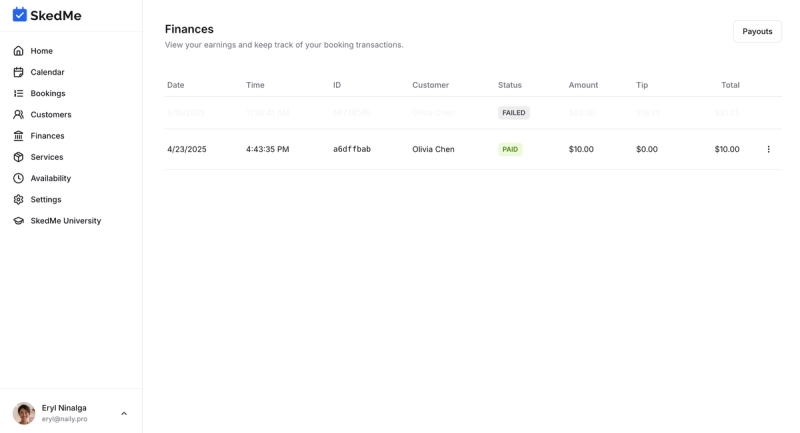This screenshot has height=433, width=800.
Task: Open the three-dot menu for transaction a6dffbab
Action: pyautogui.click(x=768, y=149)
